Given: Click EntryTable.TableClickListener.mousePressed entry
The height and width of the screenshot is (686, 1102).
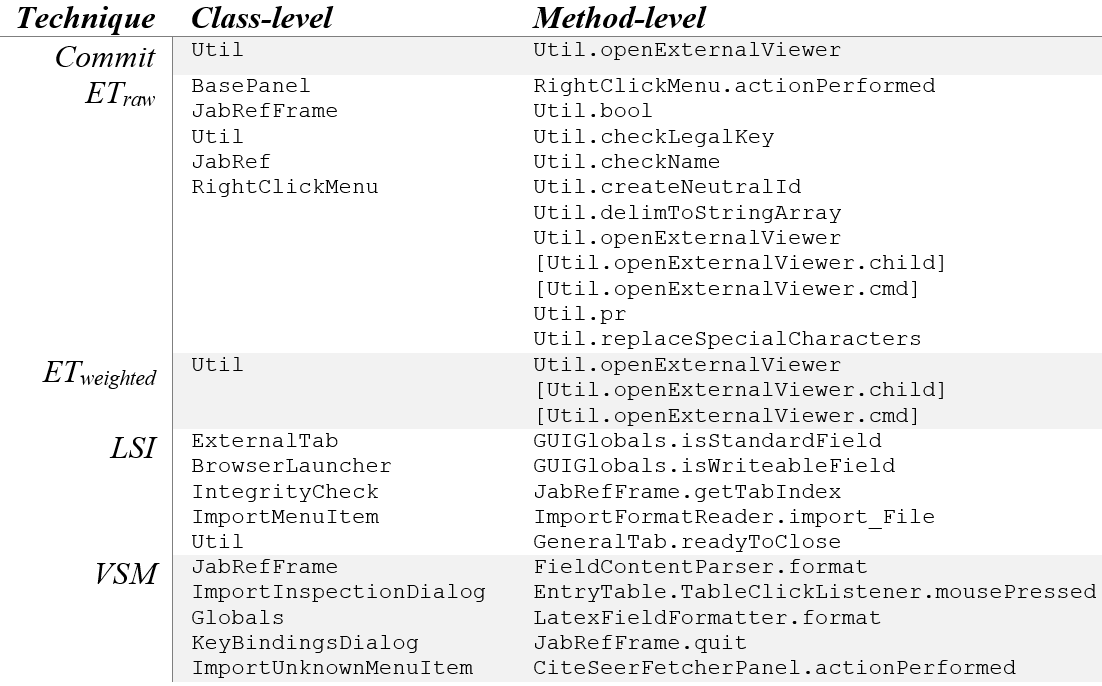Looking at the screenshot, I should 815,592.
